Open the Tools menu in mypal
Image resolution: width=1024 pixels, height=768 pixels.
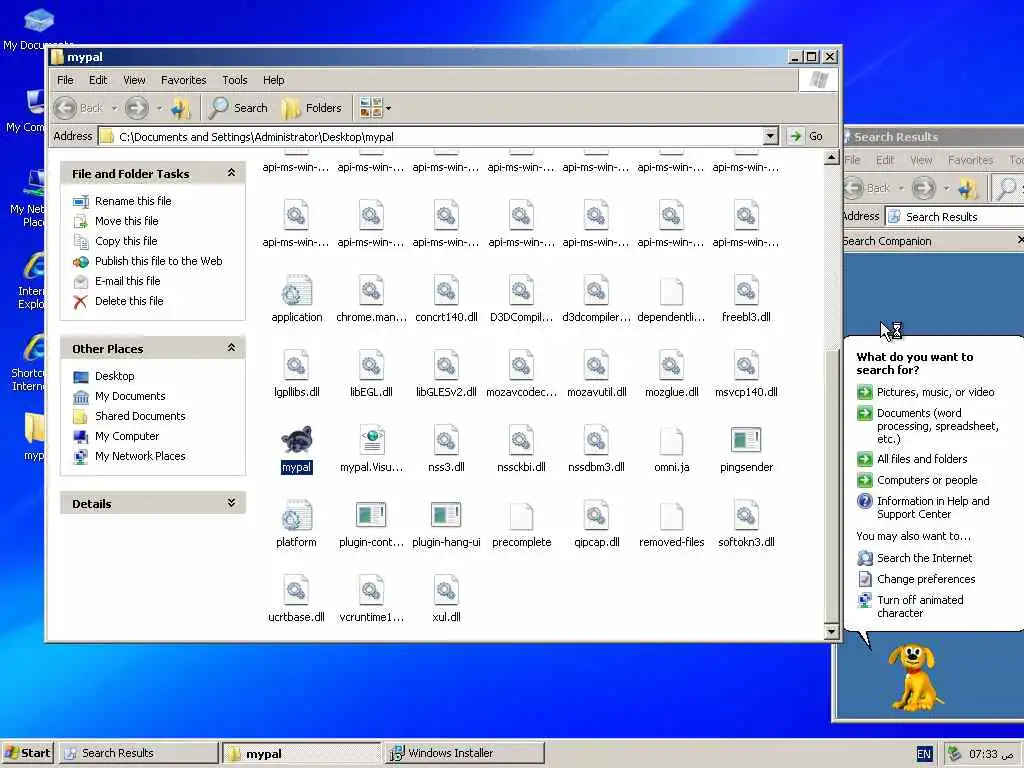(234, 80)
